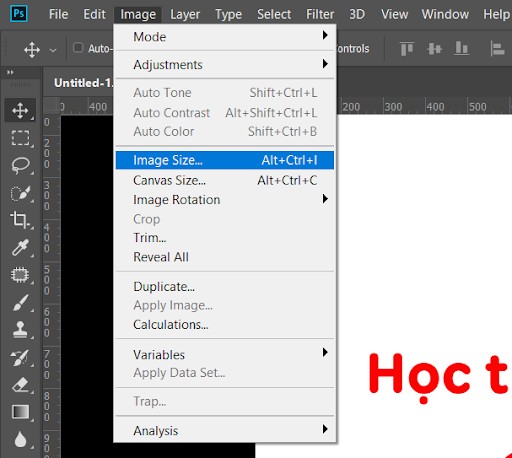Screen dimensions: 512x458
Task: Open the Type menu
Action: pyautogui.click(x=228, y=14)
